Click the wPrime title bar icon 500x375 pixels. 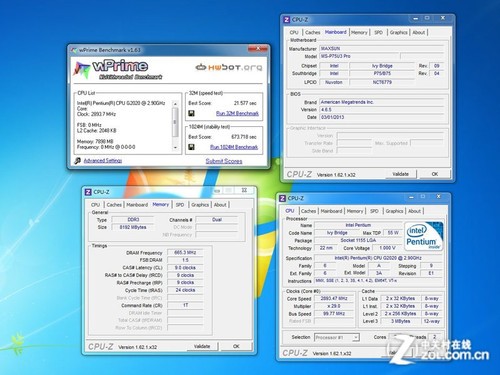click(x=74, y=50)
